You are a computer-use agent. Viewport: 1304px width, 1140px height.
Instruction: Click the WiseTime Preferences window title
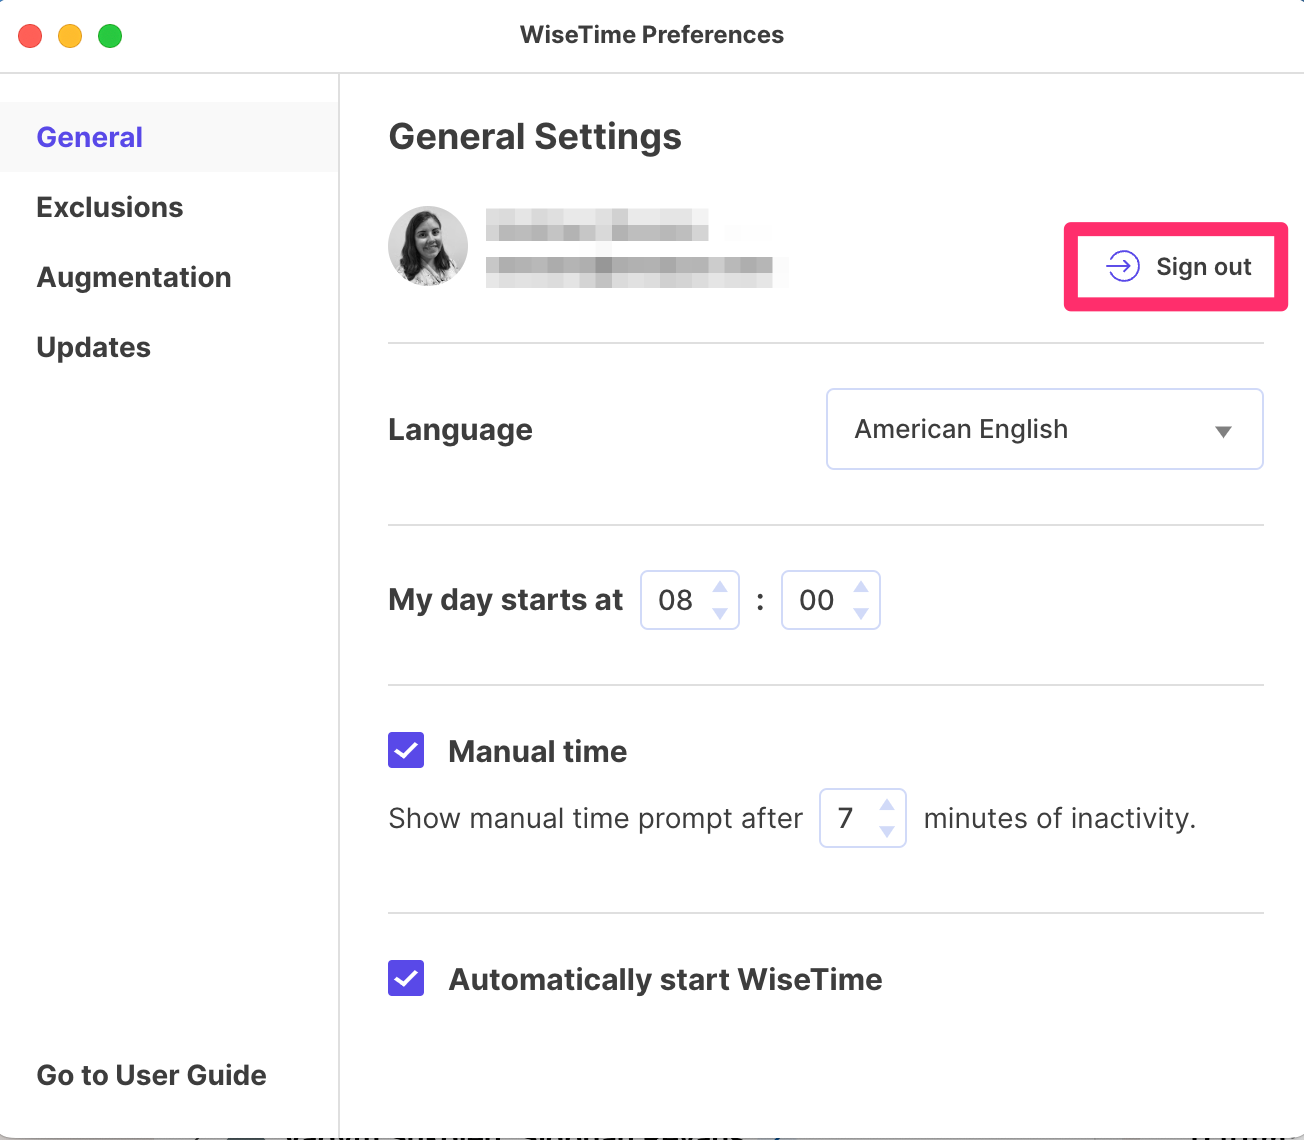(x=652, y=35)
